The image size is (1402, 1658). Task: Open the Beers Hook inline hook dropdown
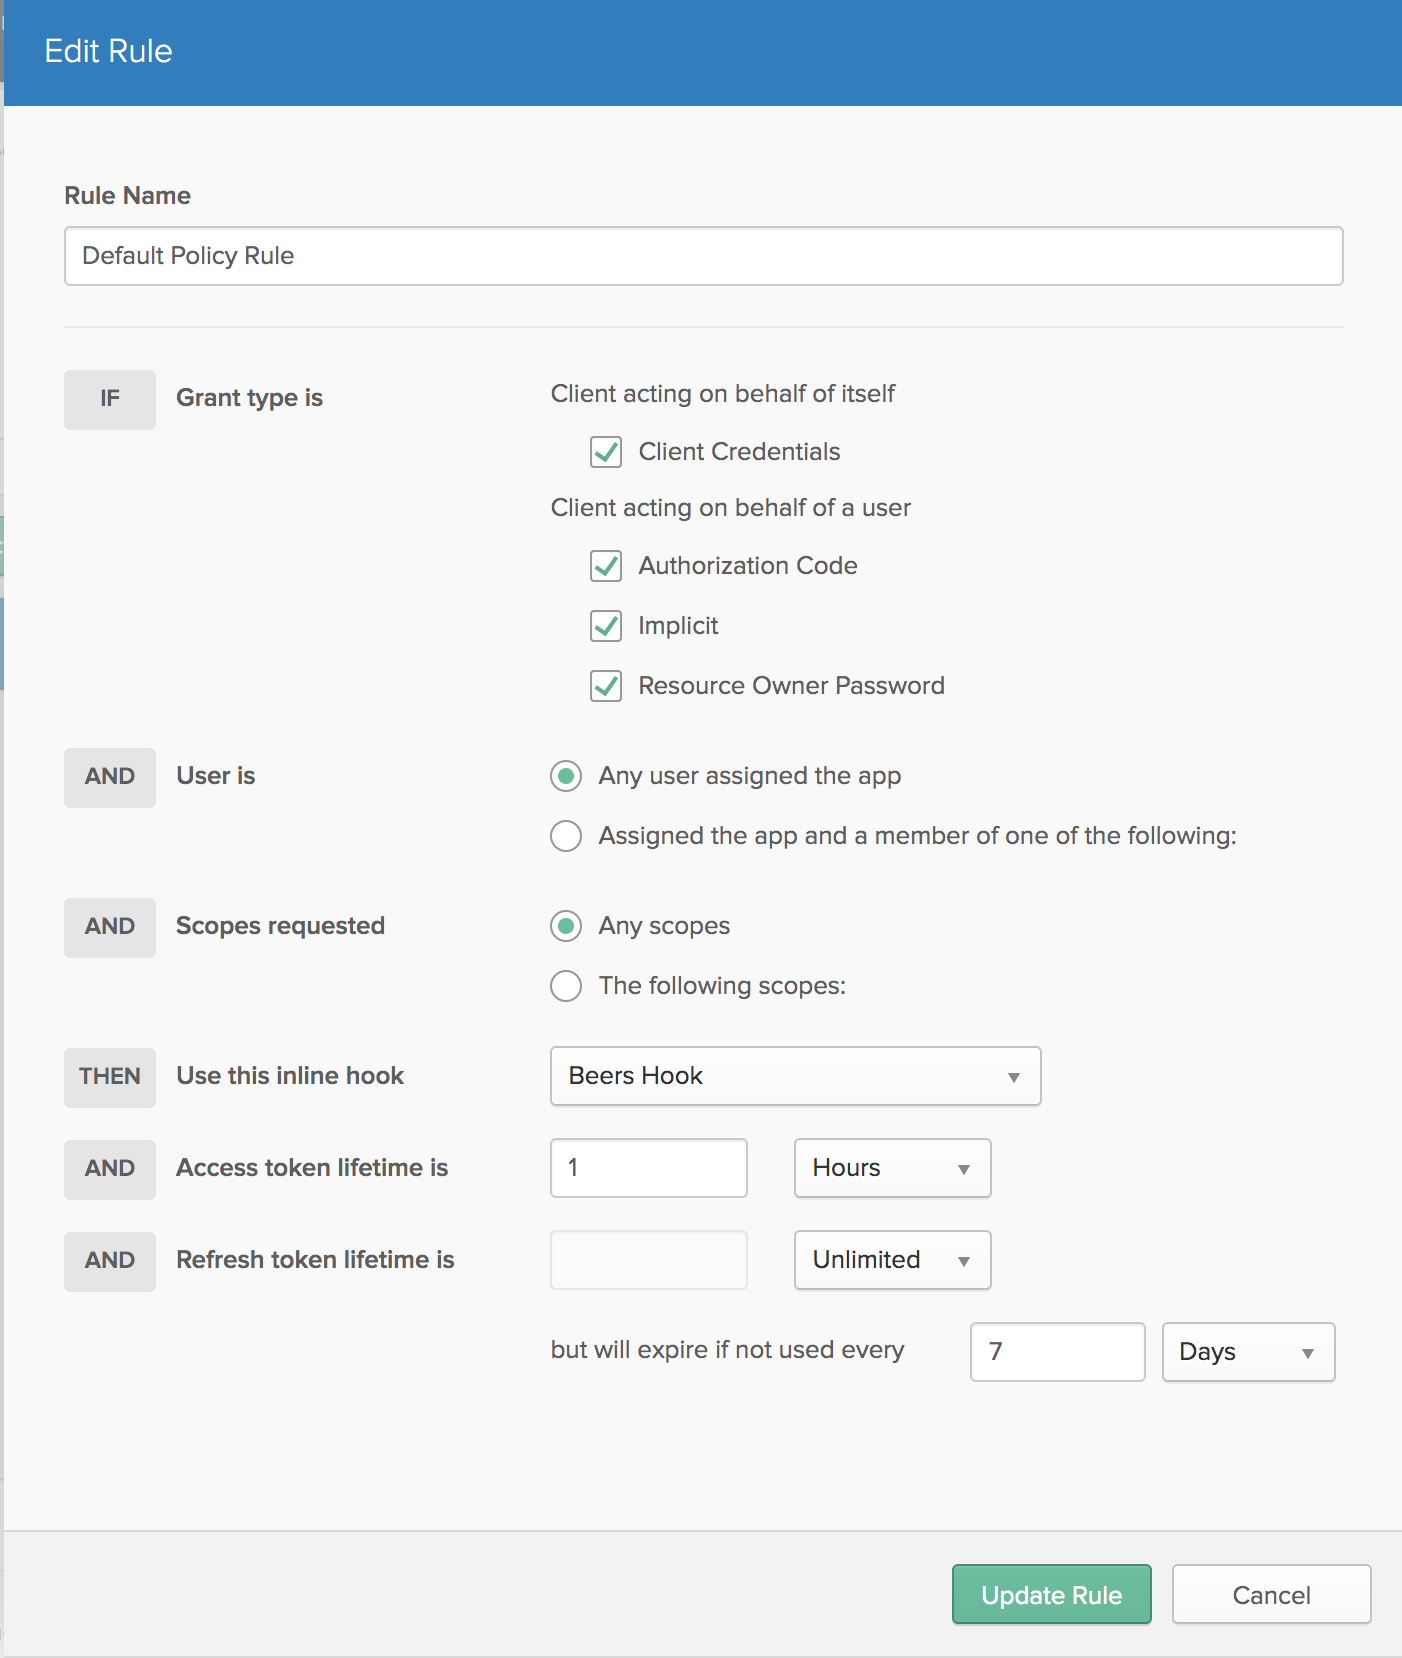(795, 1076)
